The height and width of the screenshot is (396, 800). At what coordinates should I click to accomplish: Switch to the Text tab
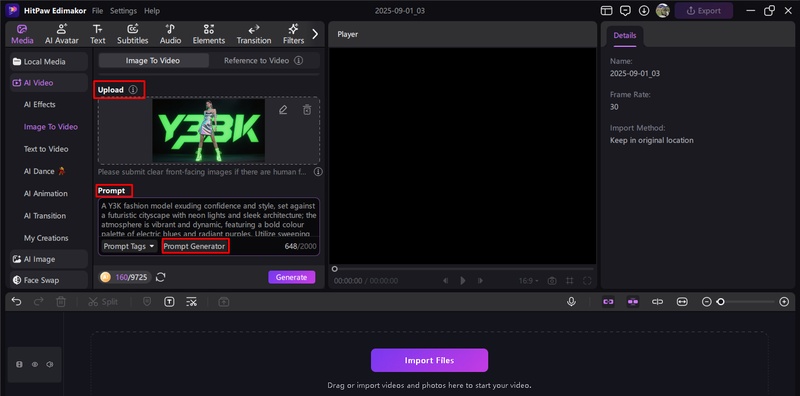(x=97, y=34)
